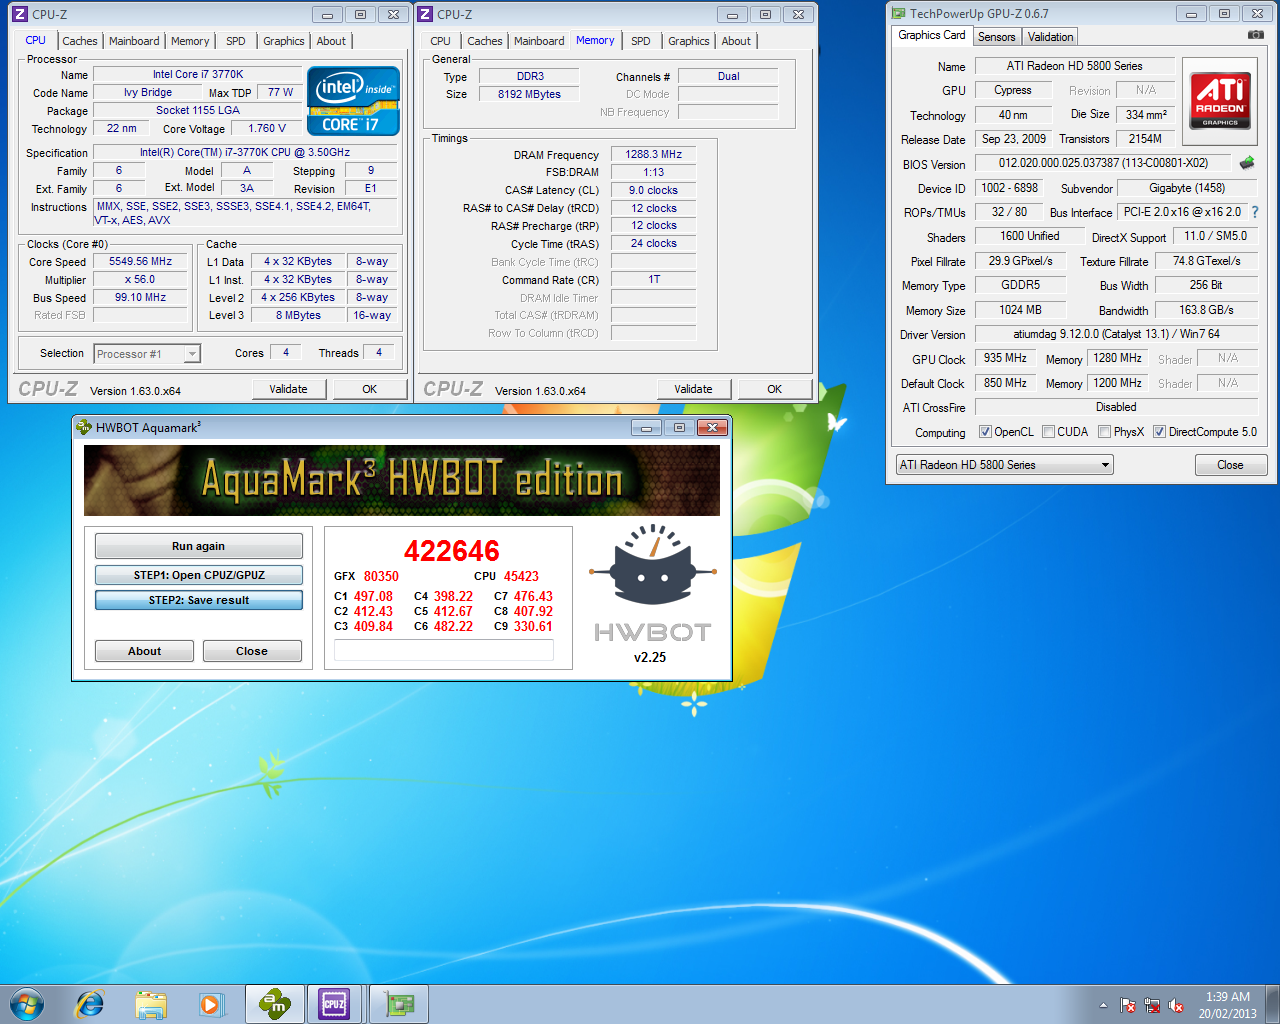Click the empty text field below Aquamark scores

(444, 650)
